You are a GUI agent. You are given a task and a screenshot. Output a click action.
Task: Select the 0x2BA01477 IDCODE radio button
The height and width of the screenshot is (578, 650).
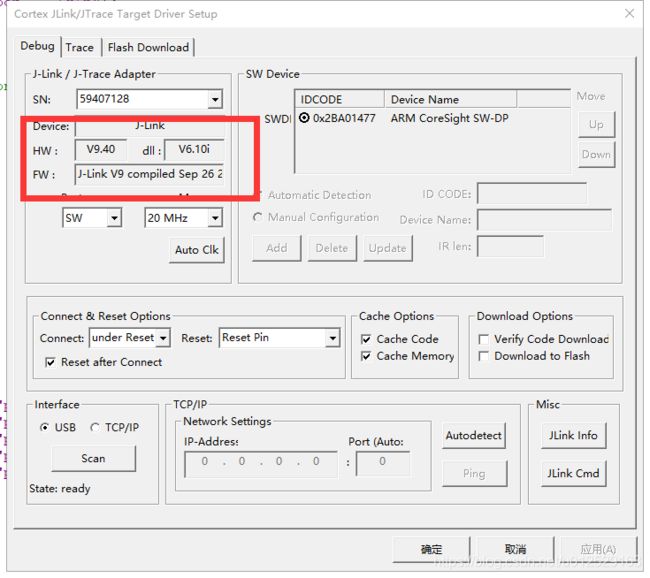[x=304, y=118]
